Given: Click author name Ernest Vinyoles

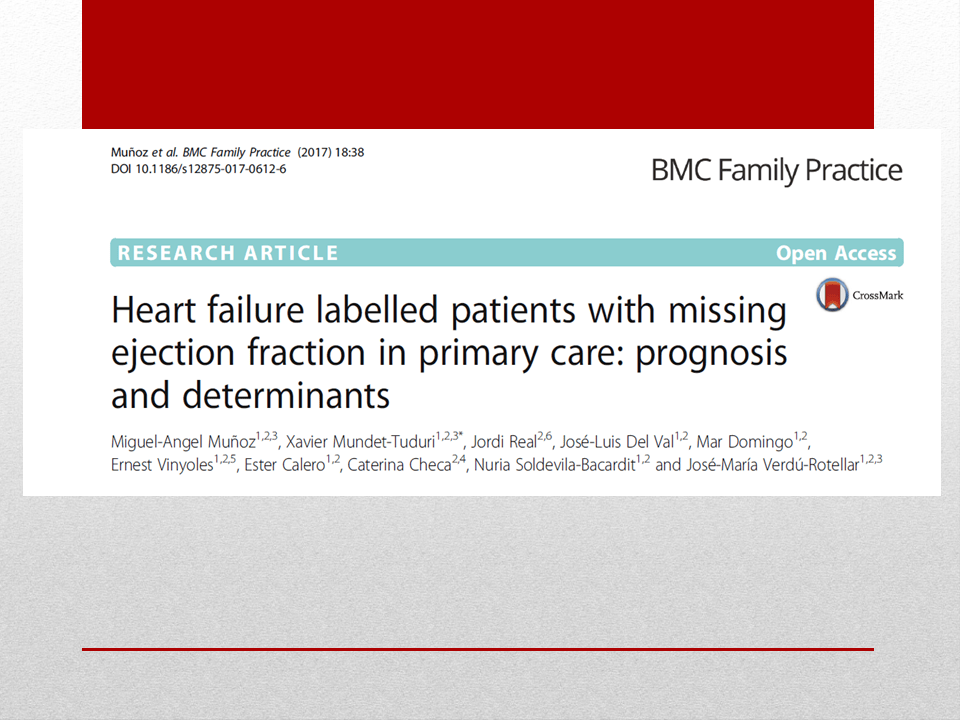Looking at the screenshot, I should pos(162,465).
